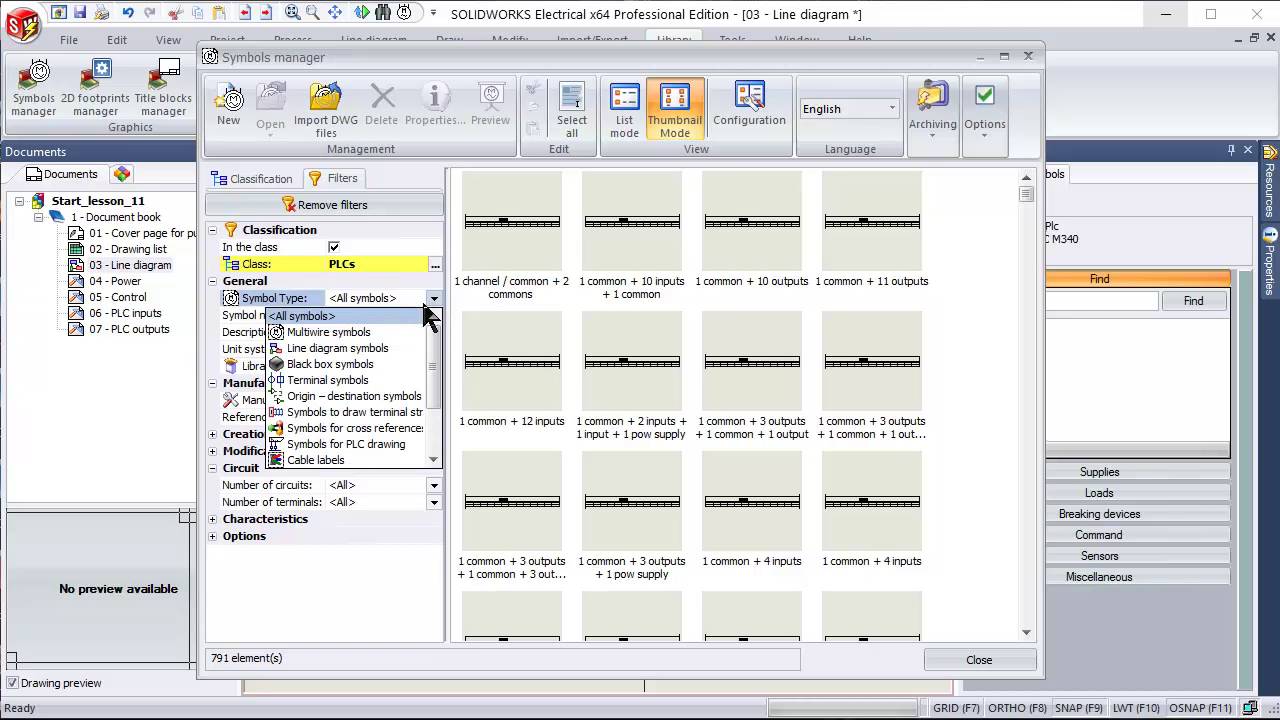Select 03 - Line diagram in tree
Screen dimensions: 1280x720
[130, 265]
